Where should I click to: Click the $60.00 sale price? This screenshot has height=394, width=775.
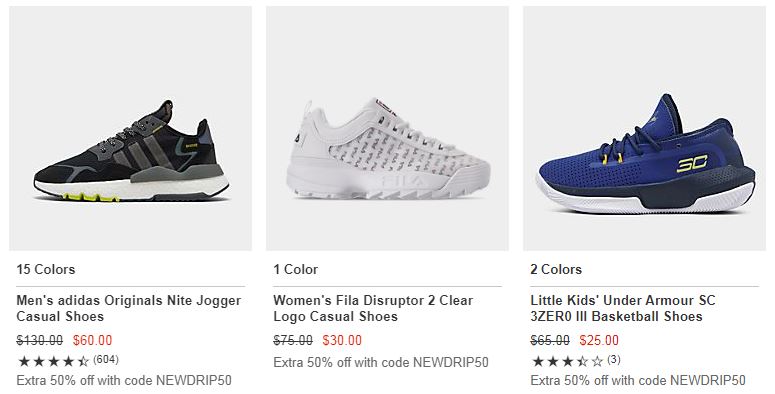92,341
